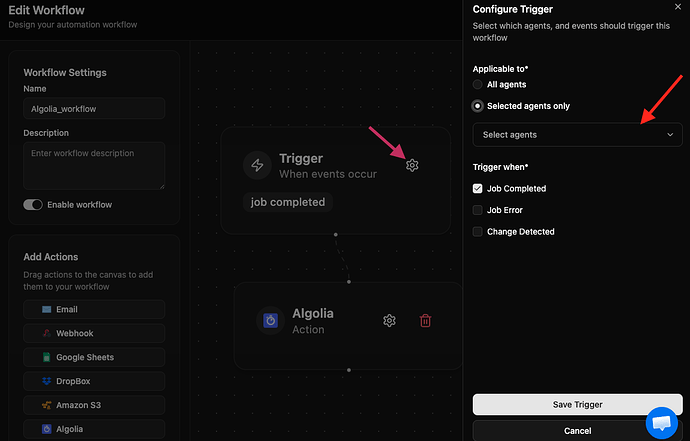Select the Amazon S3 action item
690x441 pixels.
point(94,405)
